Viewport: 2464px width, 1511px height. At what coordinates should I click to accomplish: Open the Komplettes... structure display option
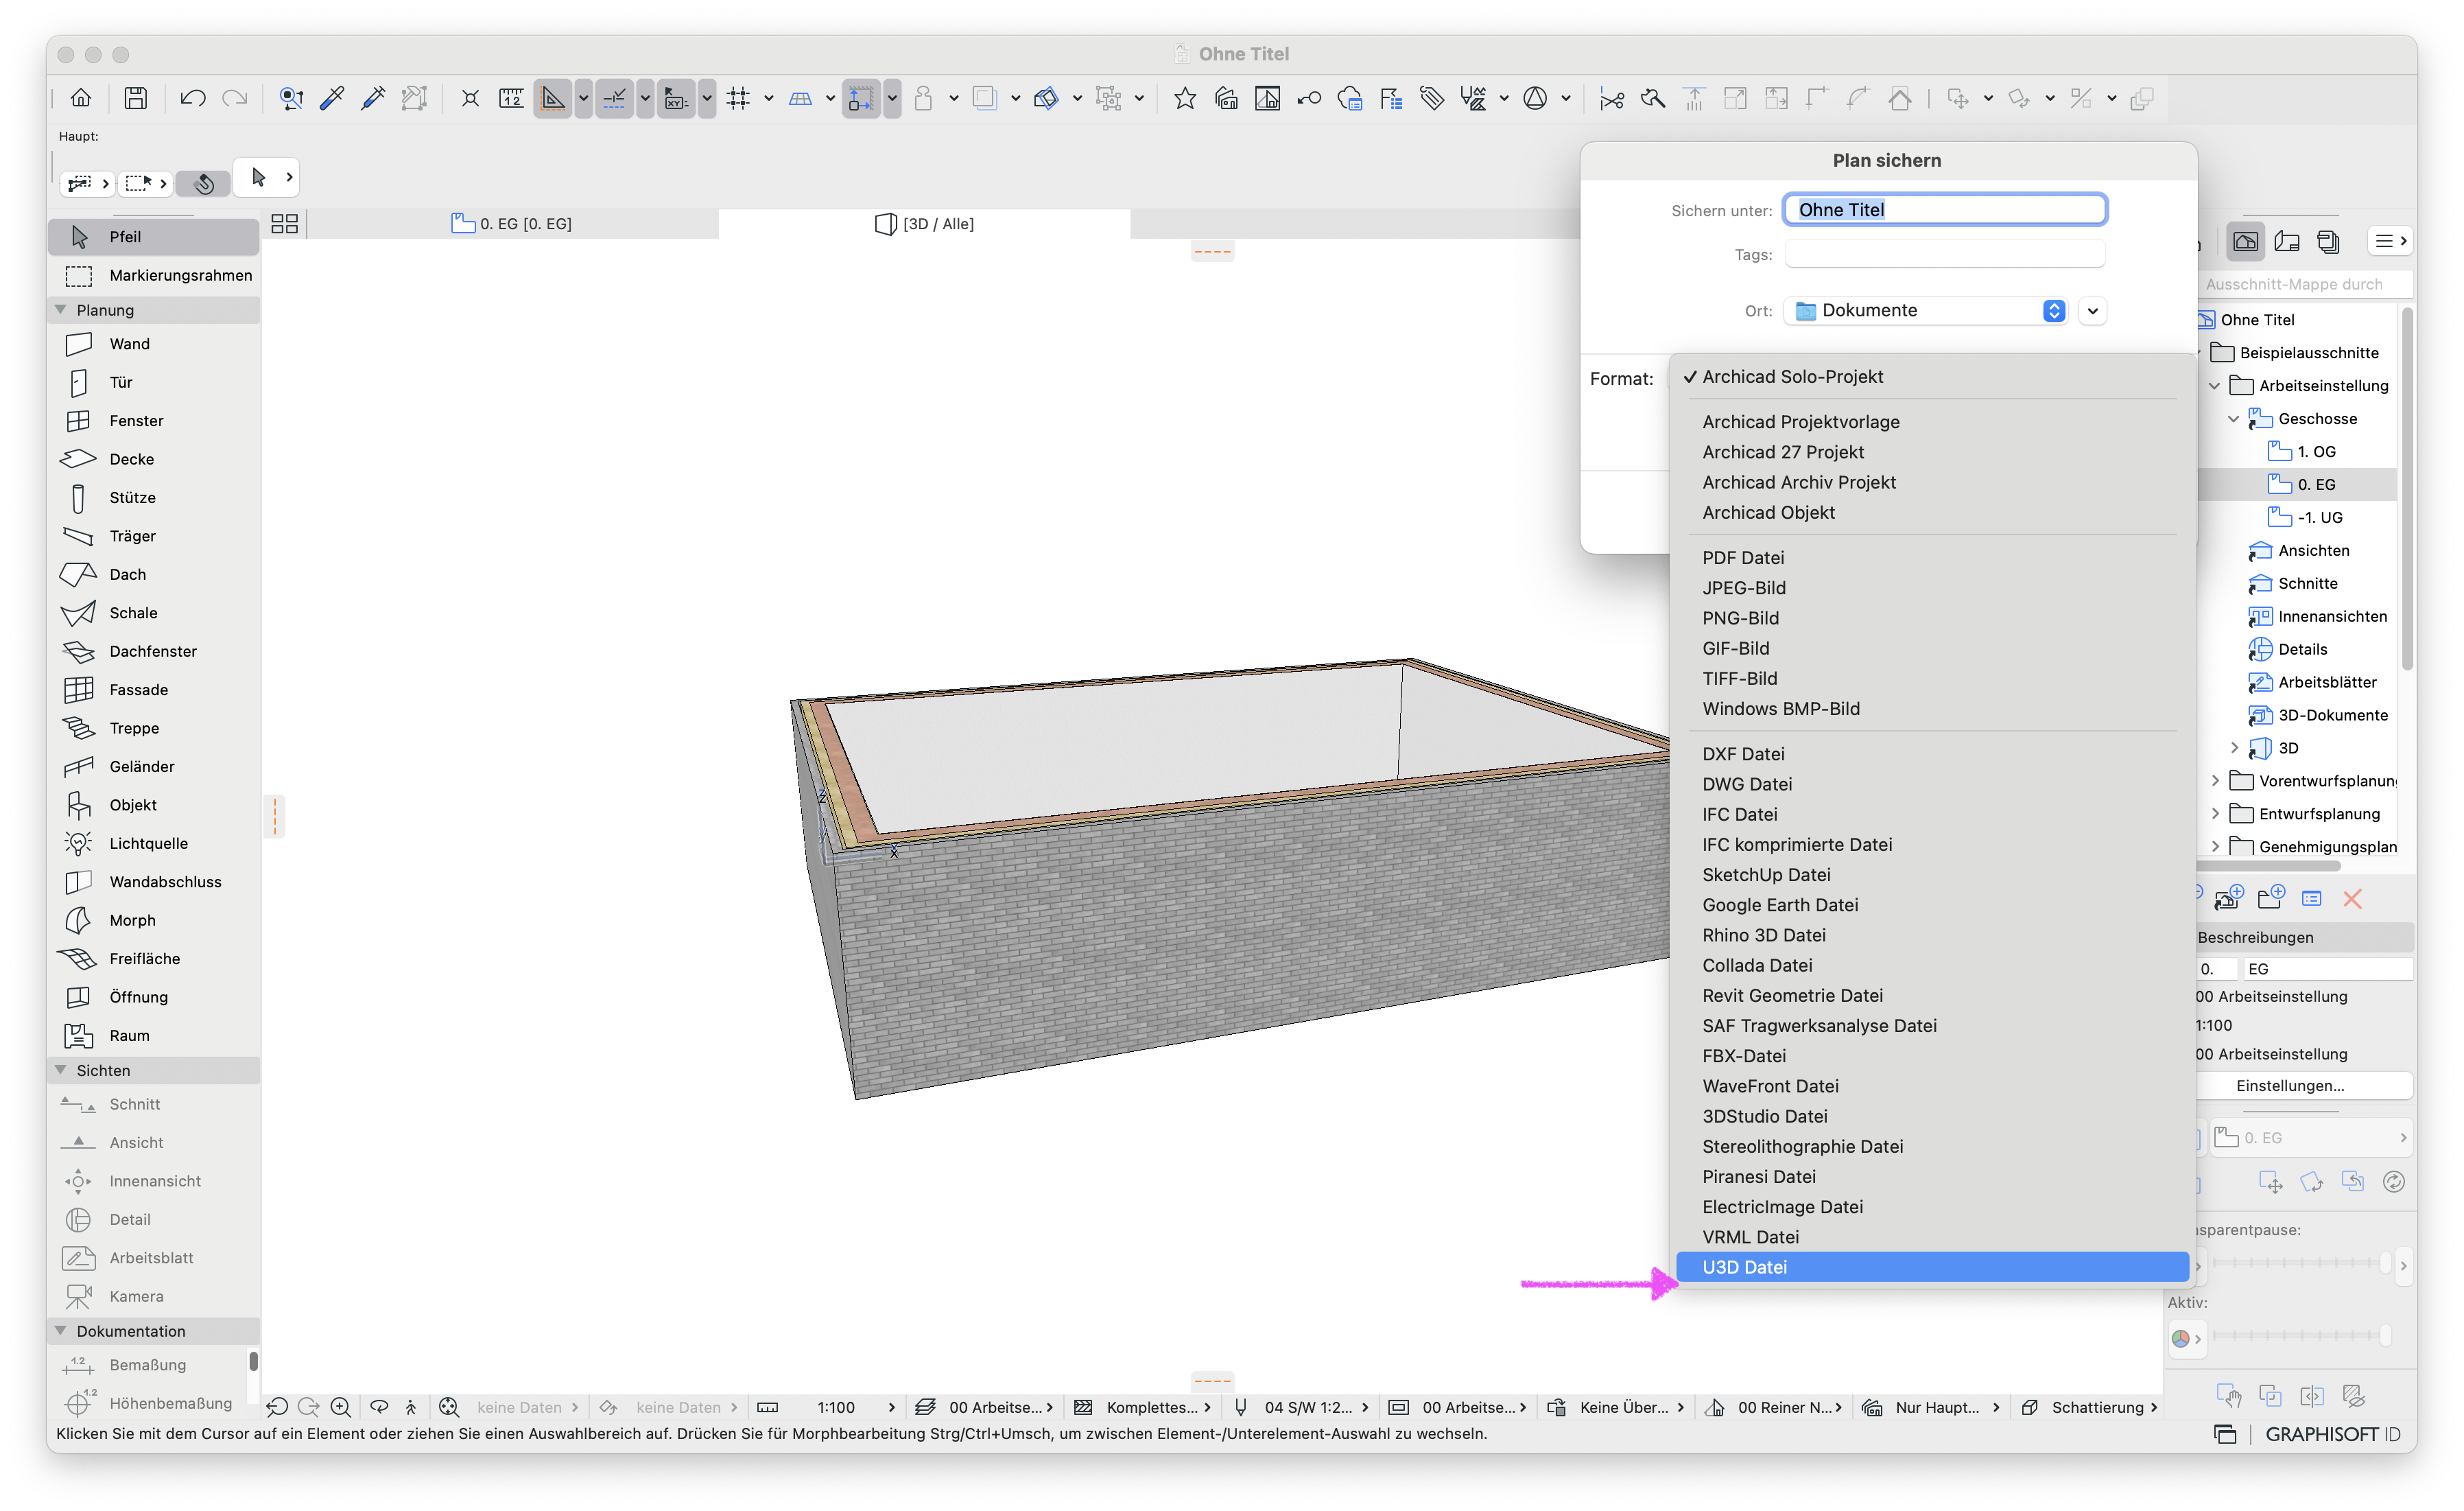[x=1141, y=1408]
